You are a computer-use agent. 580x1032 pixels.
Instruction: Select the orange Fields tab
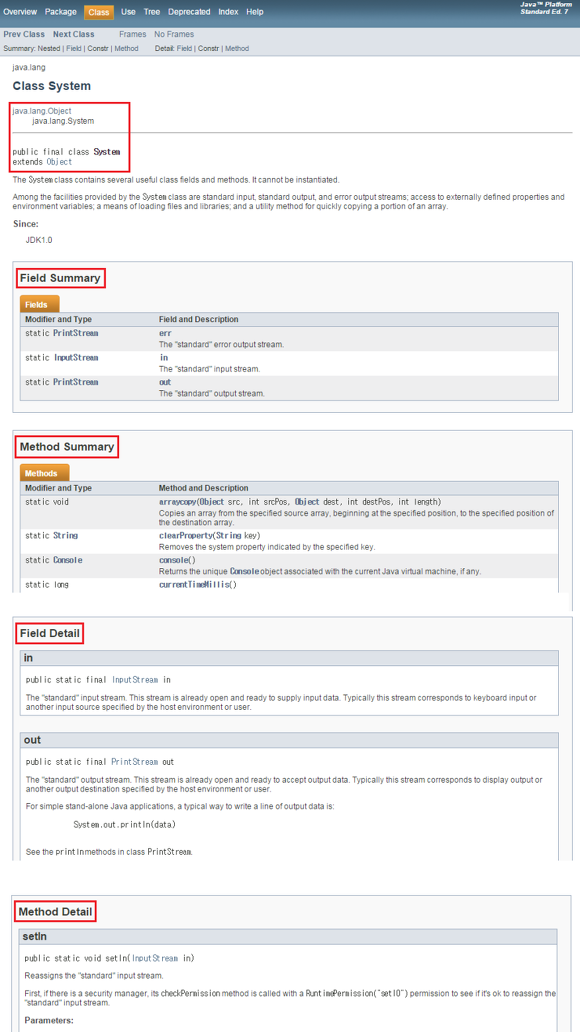click(x=40, y=305)
